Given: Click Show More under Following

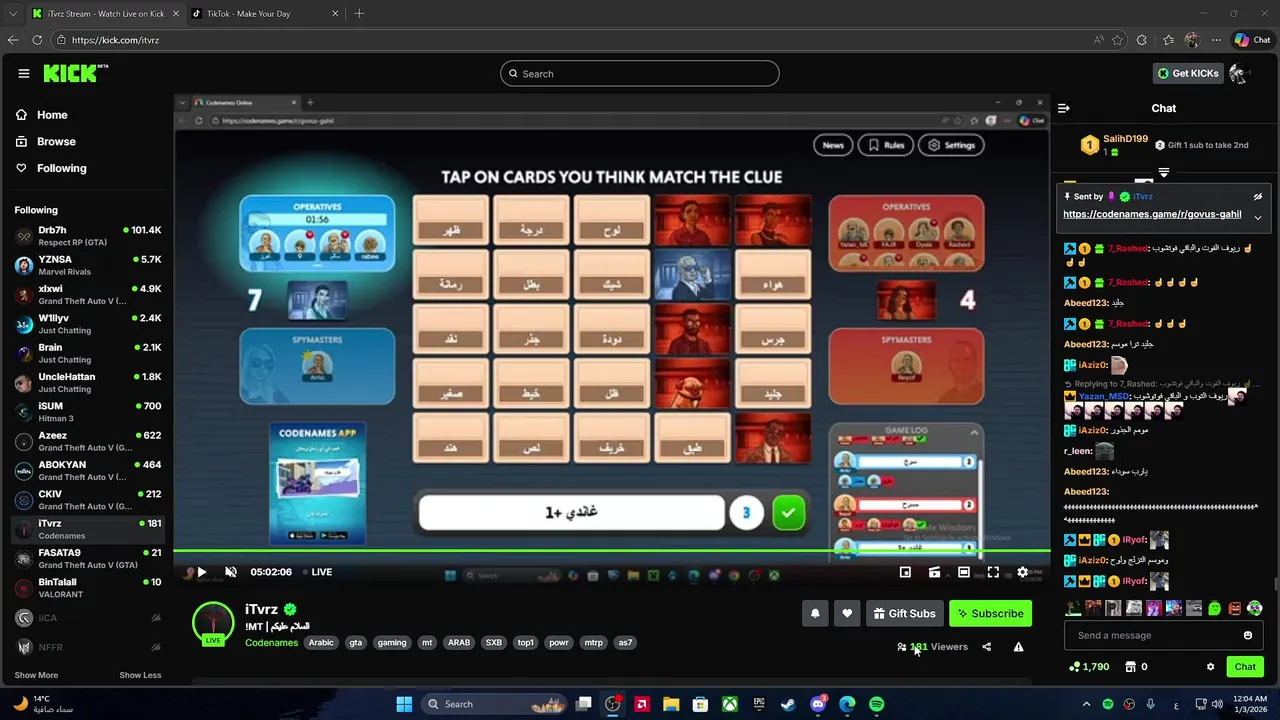Looking at the screenshot, I should [x=36, y=675].
